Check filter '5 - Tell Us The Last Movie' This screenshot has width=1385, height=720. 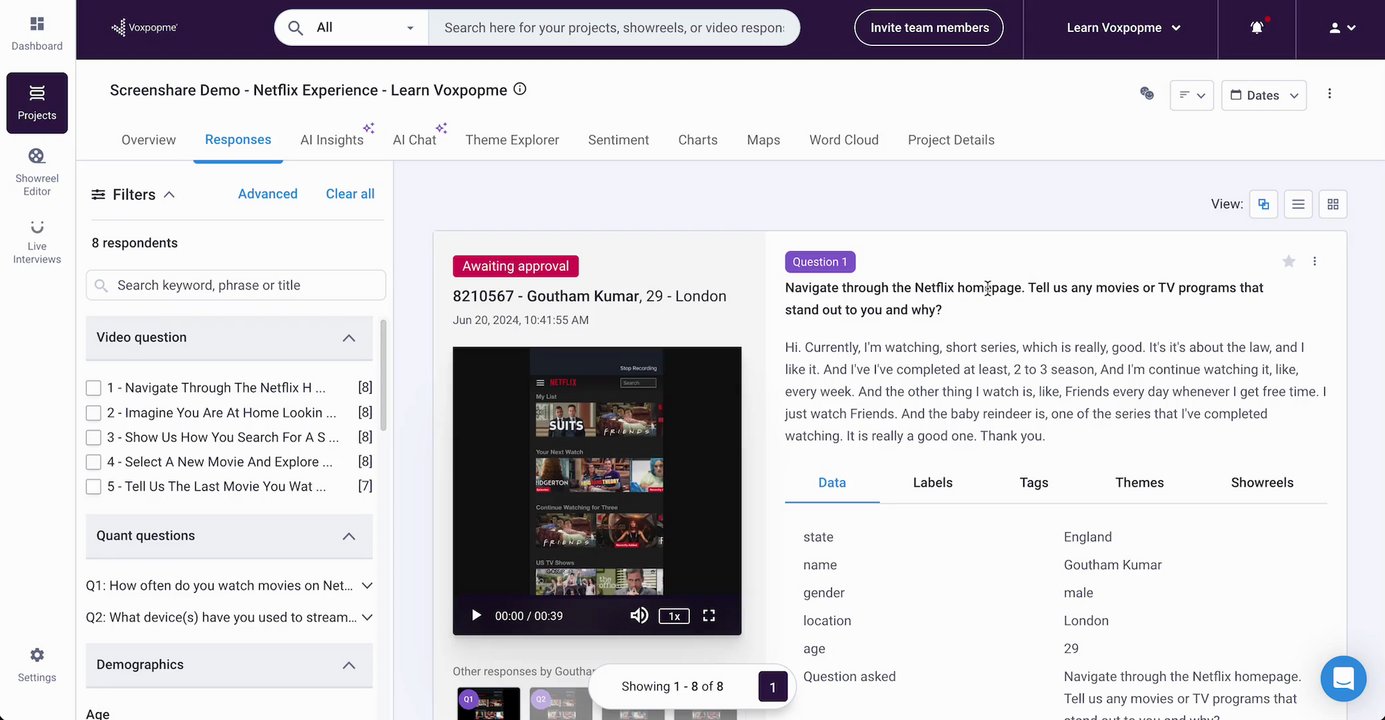[x=93, y=487]
